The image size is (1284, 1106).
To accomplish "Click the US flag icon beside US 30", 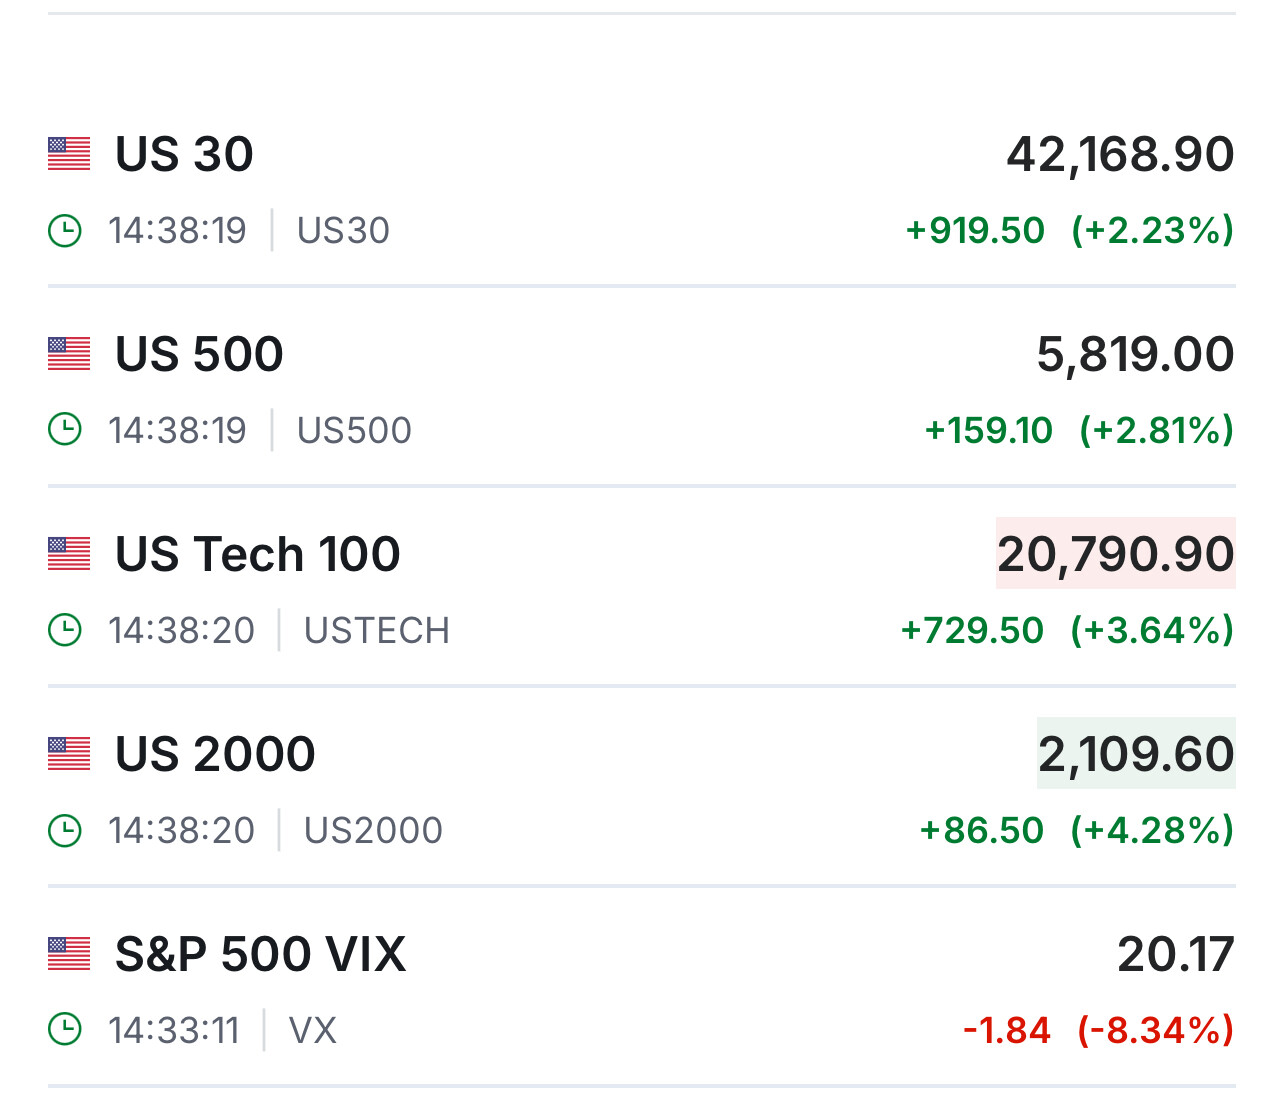I will 69,154.
